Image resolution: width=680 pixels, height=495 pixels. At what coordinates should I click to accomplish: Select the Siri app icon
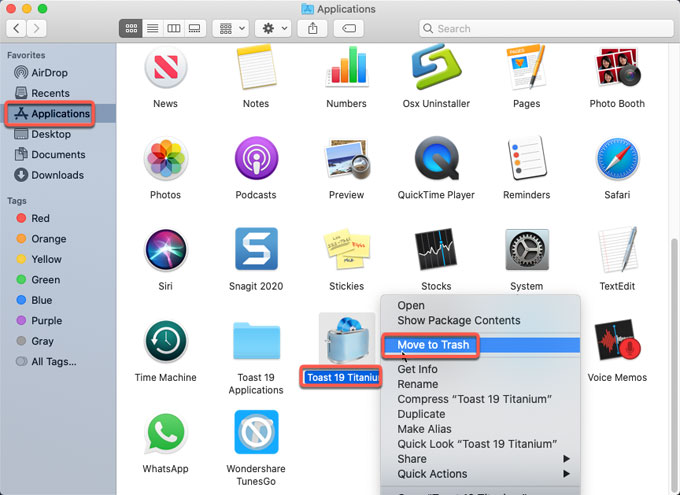click(166, 250)
